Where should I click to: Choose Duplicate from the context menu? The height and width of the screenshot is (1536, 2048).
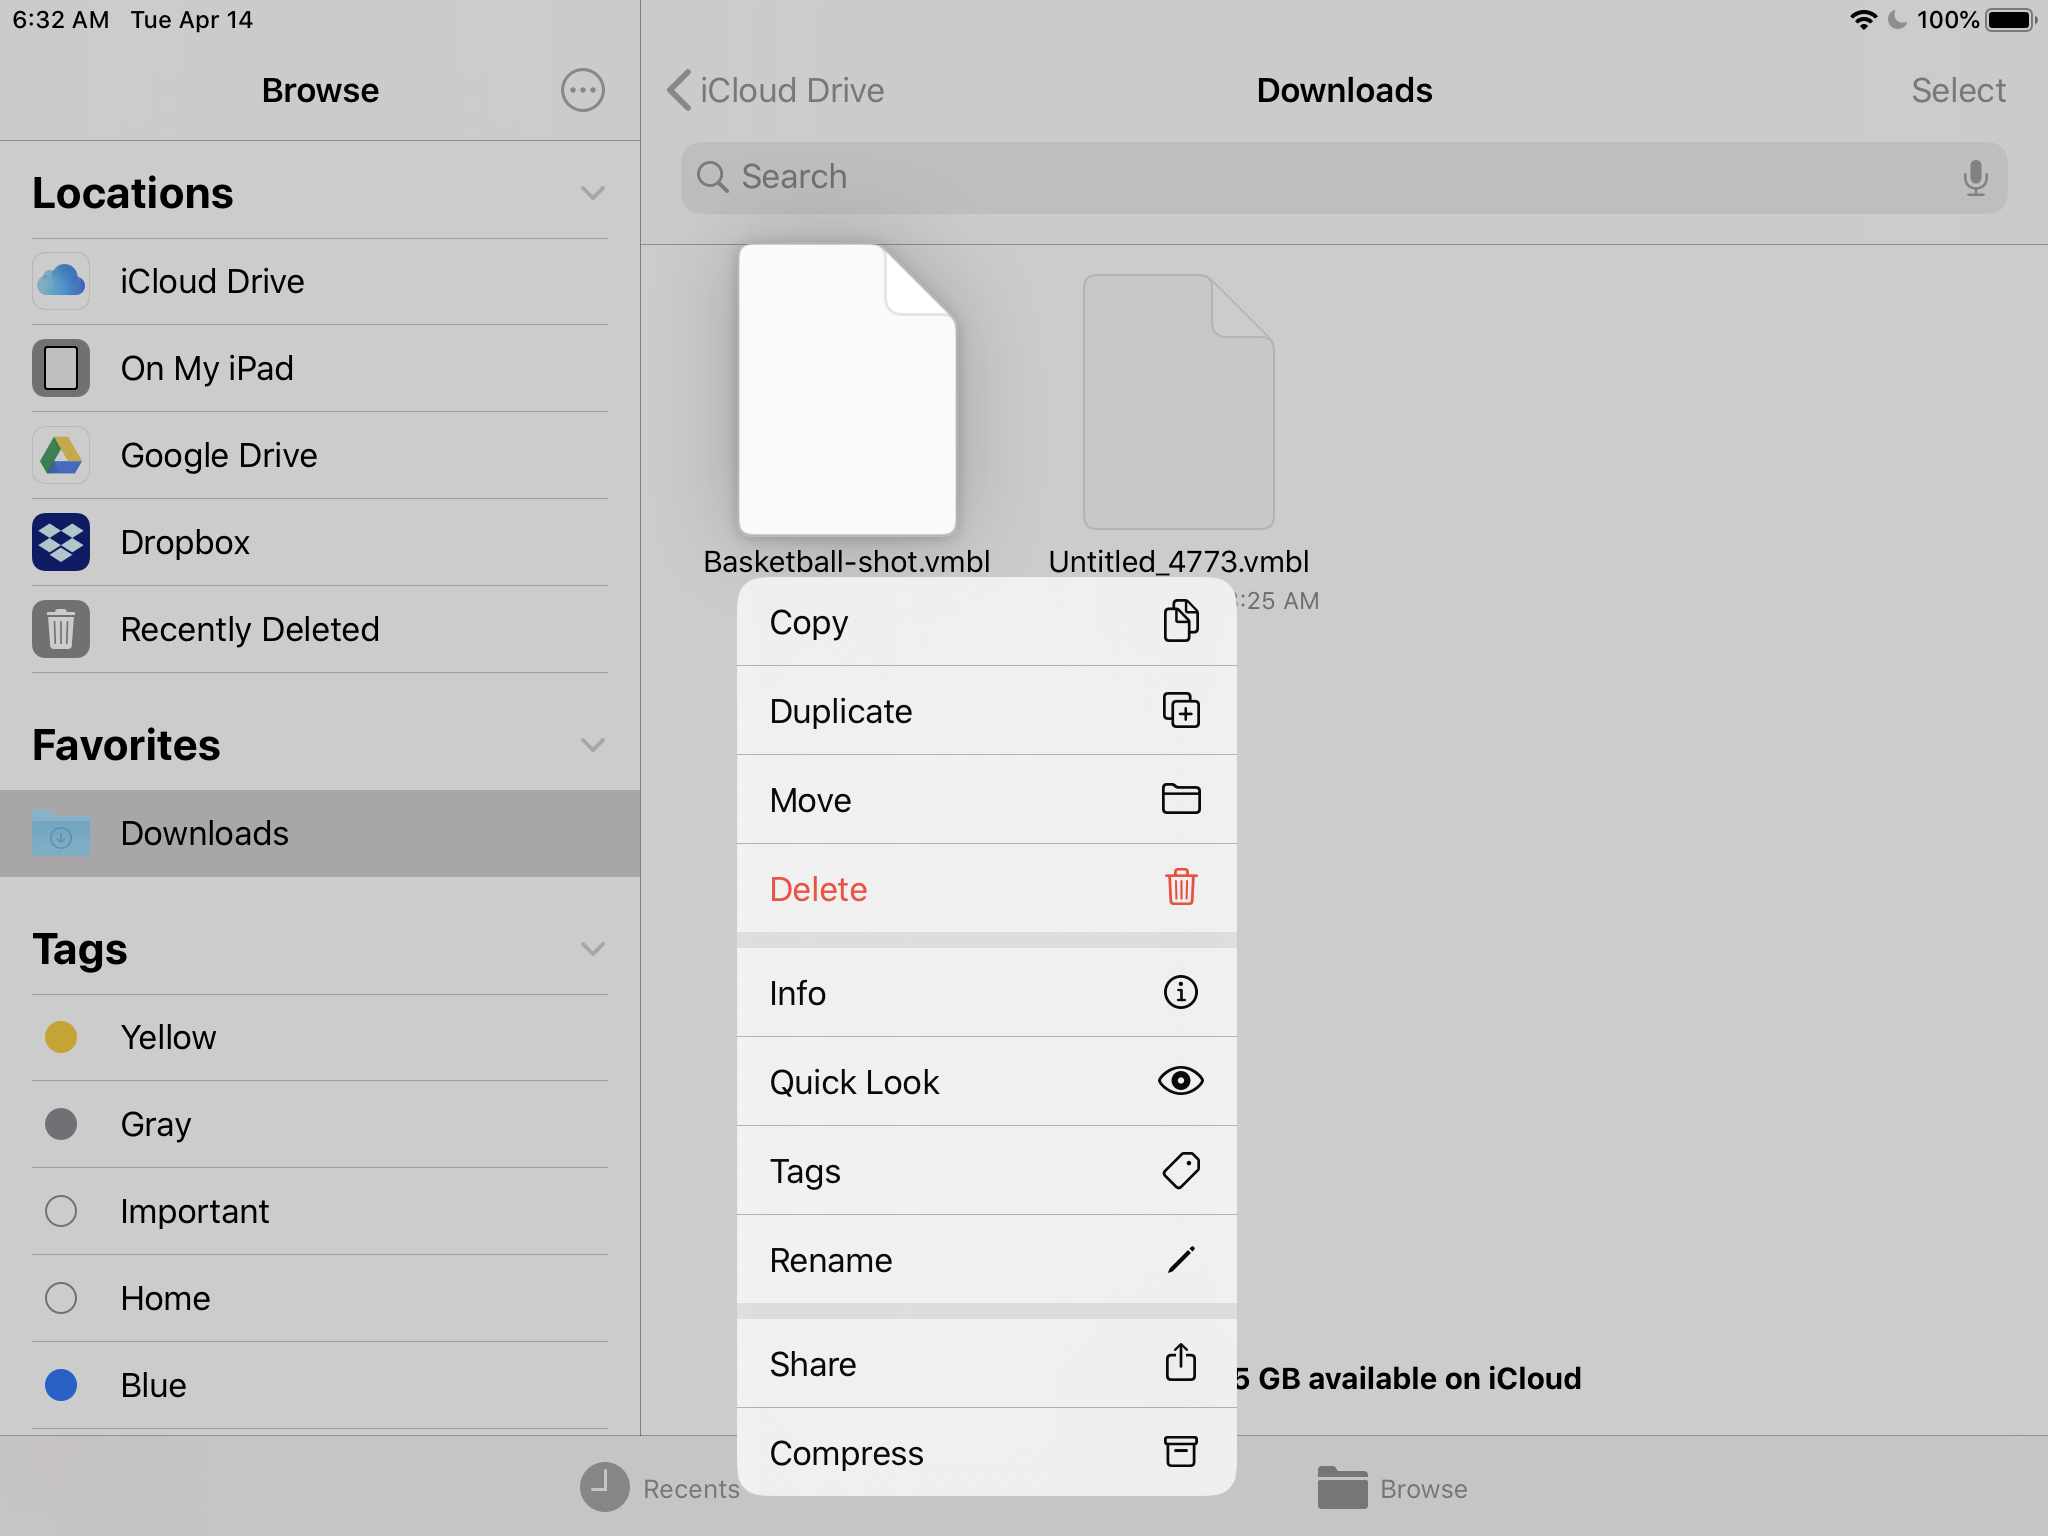(985, 710)
